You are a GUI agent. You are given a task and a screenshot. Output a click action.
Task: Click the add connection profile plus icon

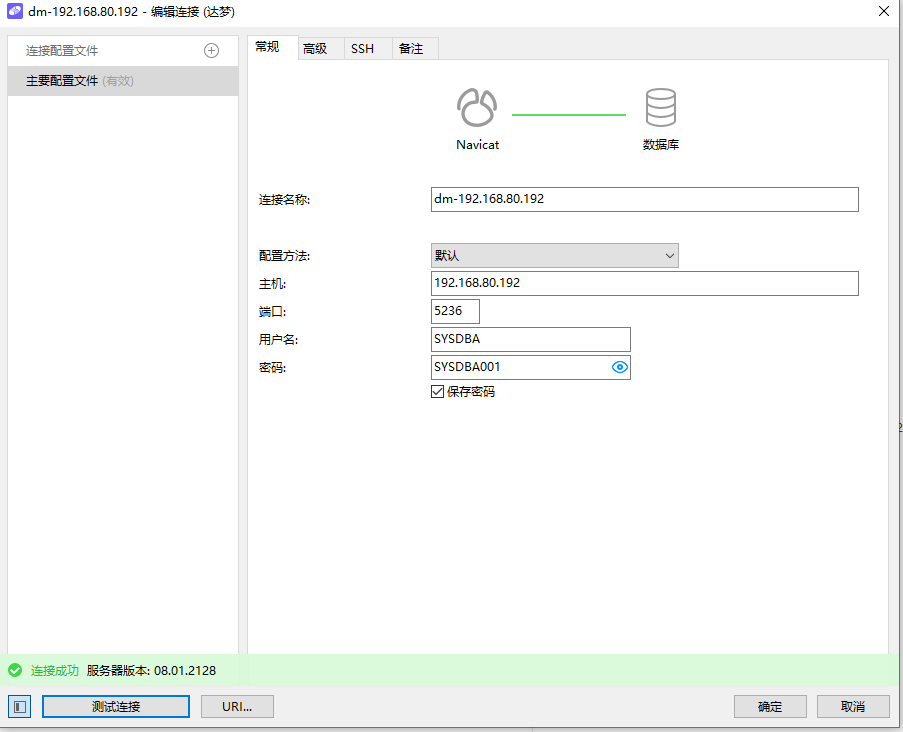pyautogui.click(x=211, y=51)
